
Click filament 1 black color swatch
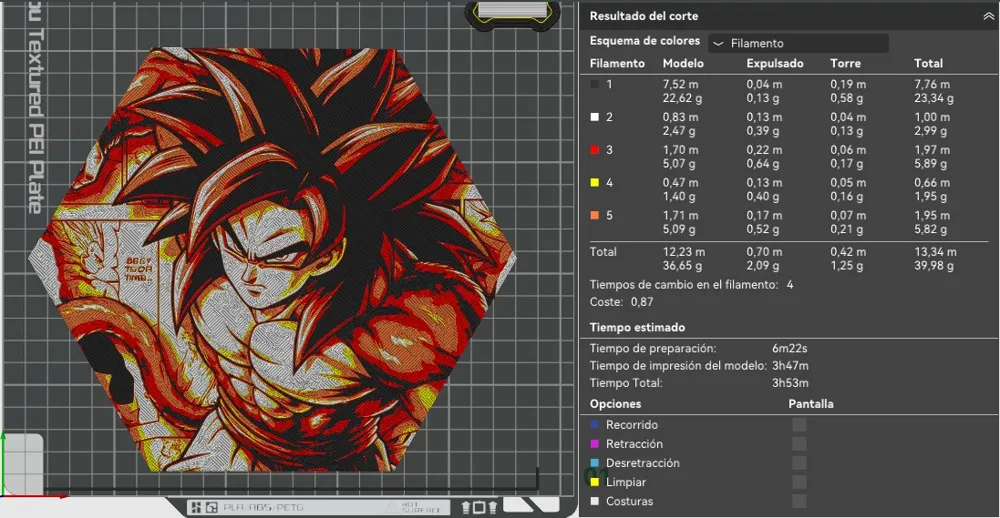[x=595, y=84]
